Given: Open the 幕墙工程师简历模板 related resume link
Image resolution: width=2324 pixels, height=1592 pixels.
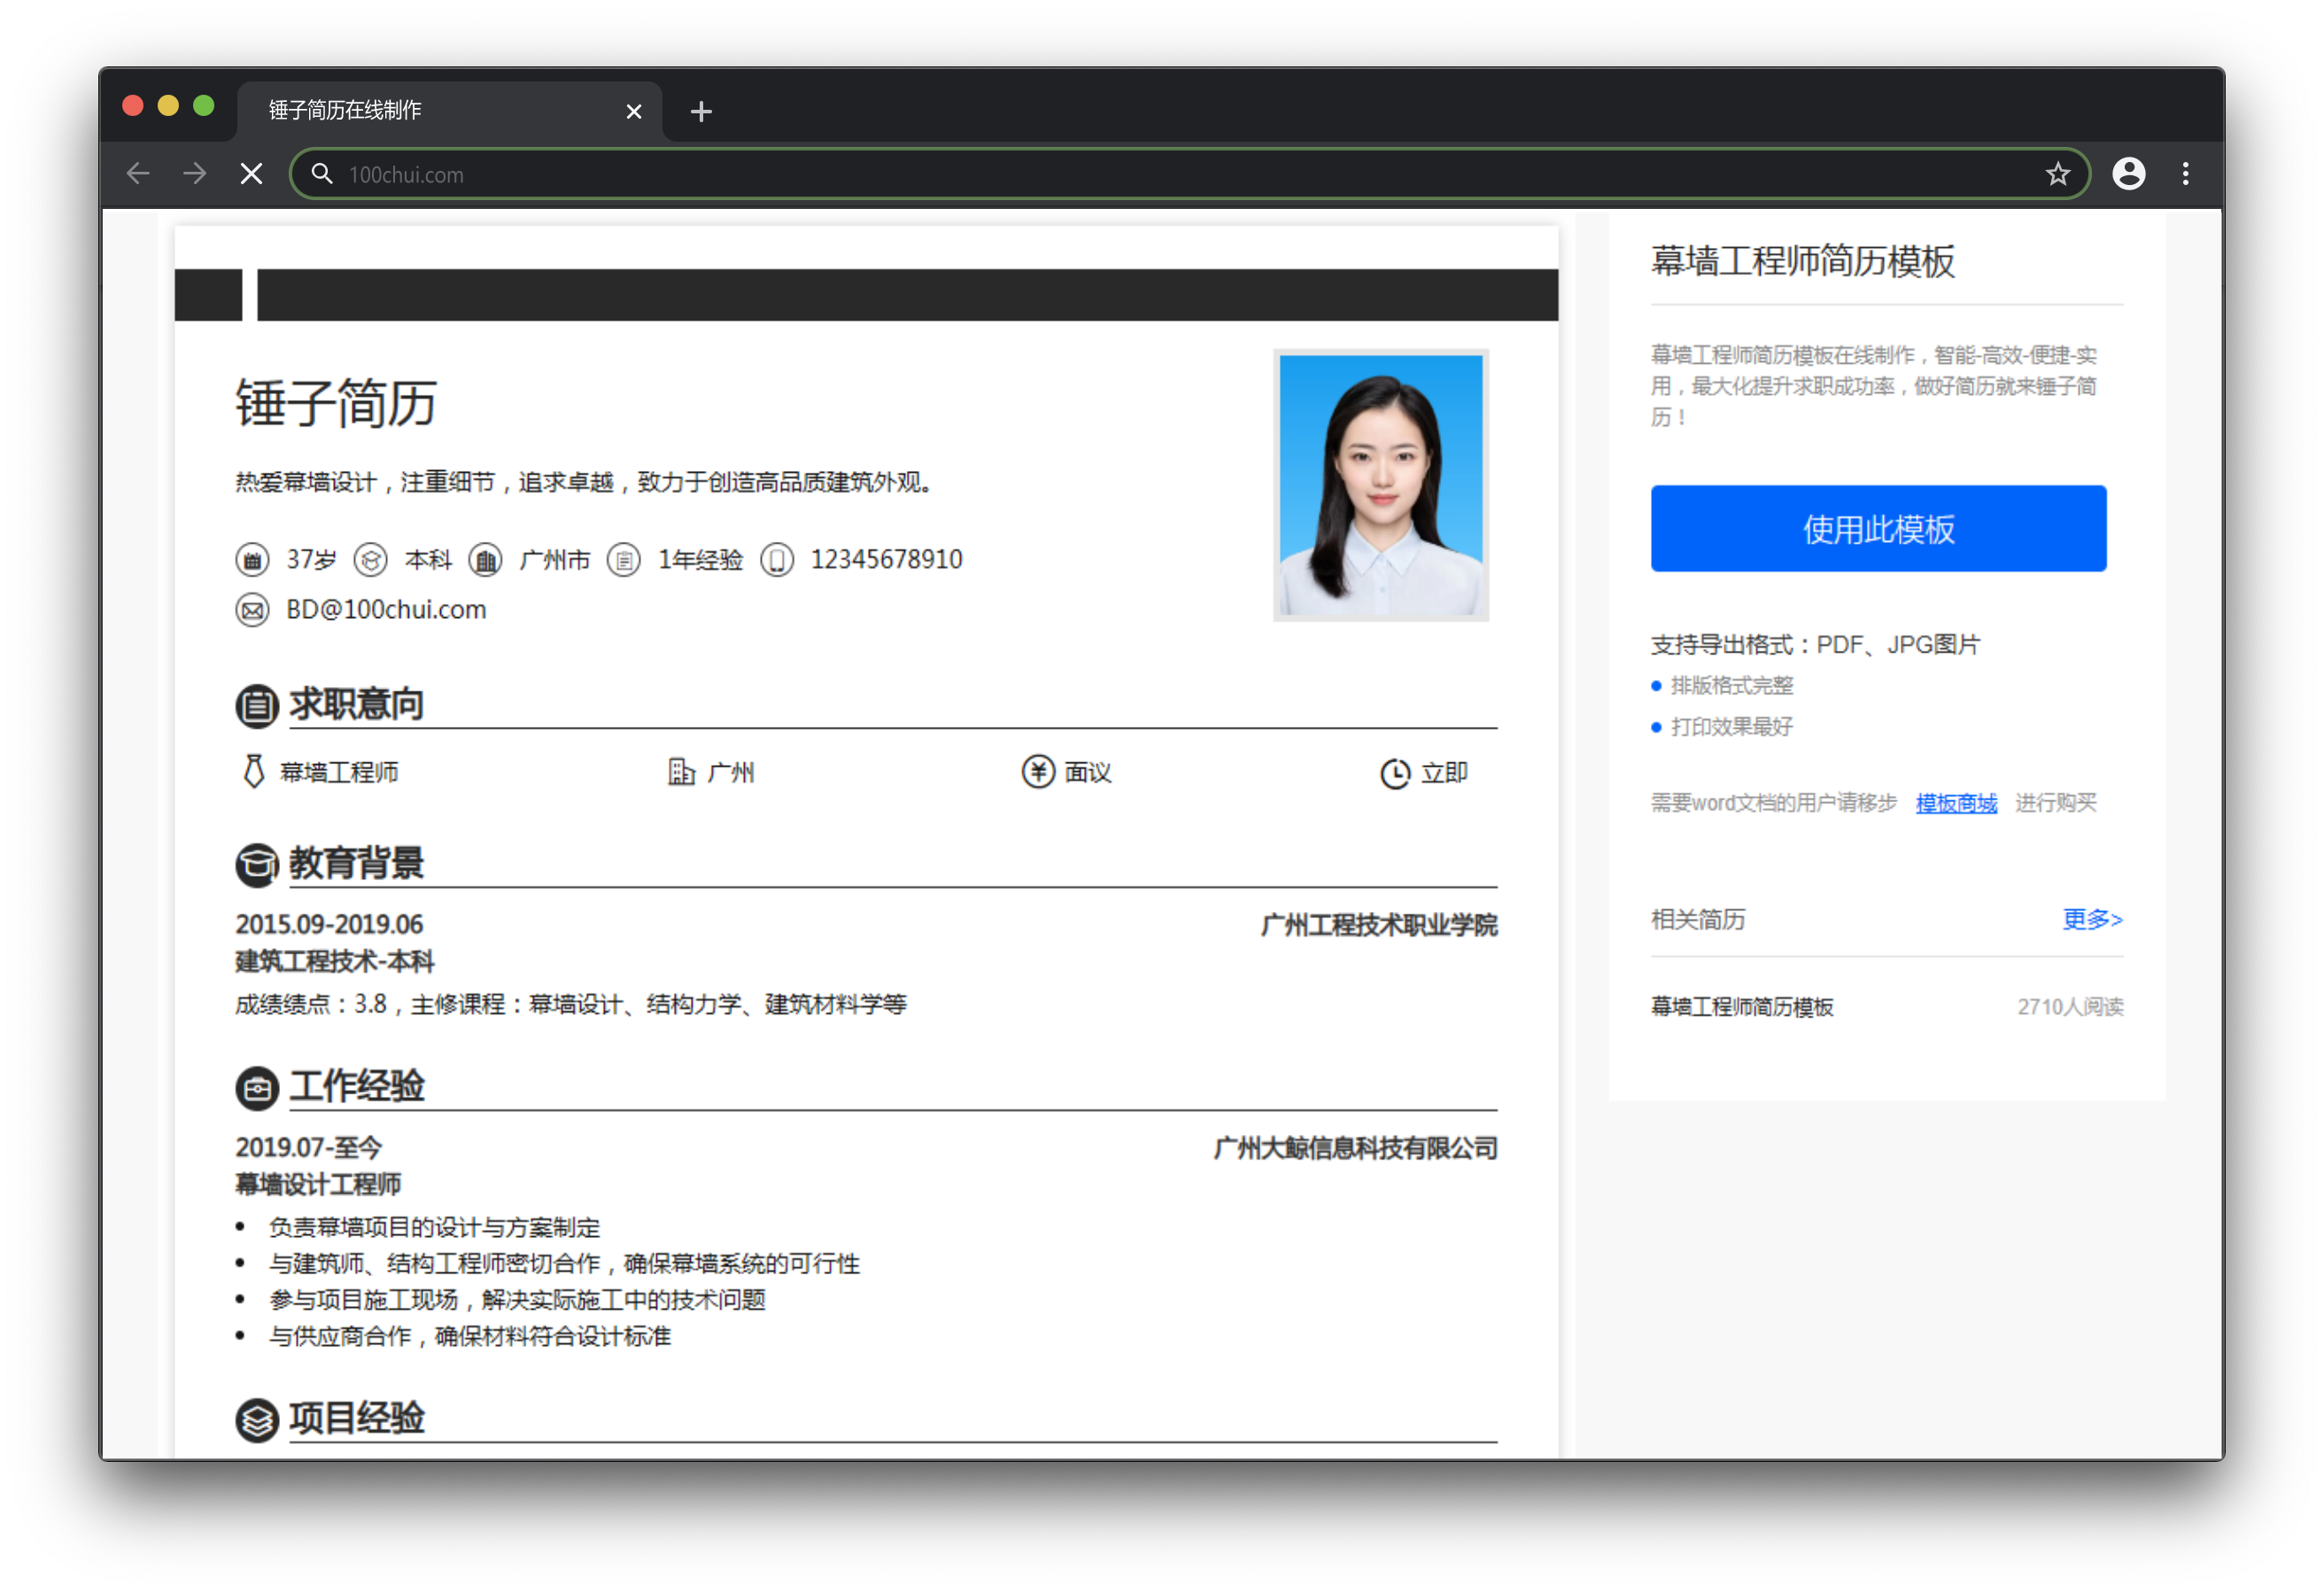Looking at the screenshot, I should [x=1742, y=1007].
